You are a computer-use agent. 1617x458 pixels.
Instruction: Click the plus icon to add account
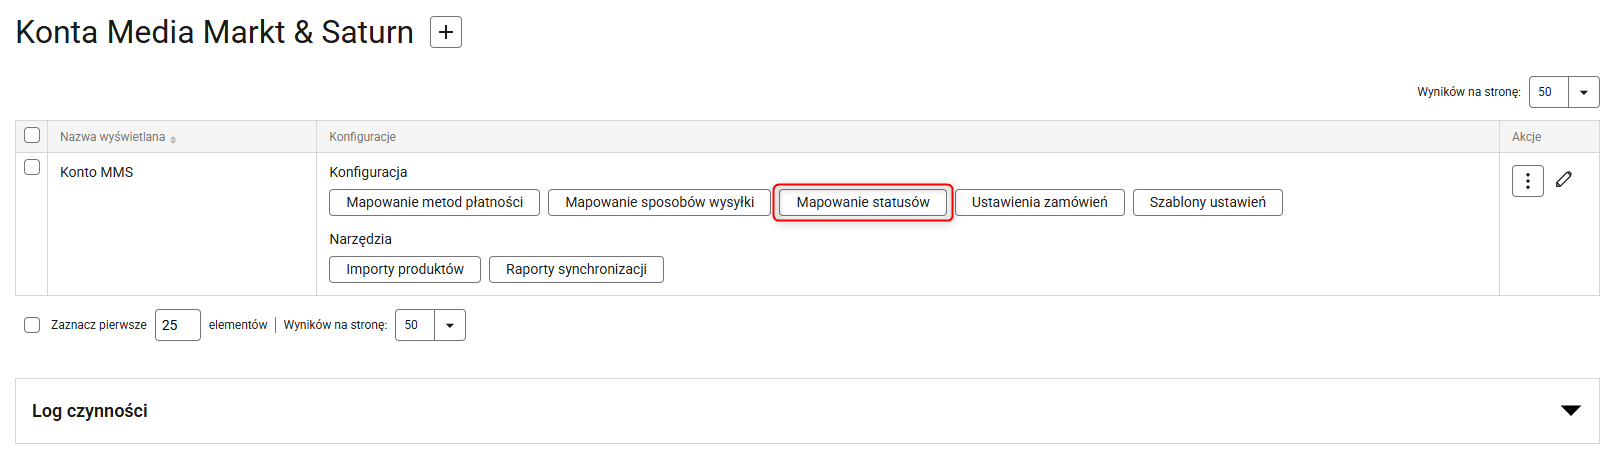click(446, 32)
